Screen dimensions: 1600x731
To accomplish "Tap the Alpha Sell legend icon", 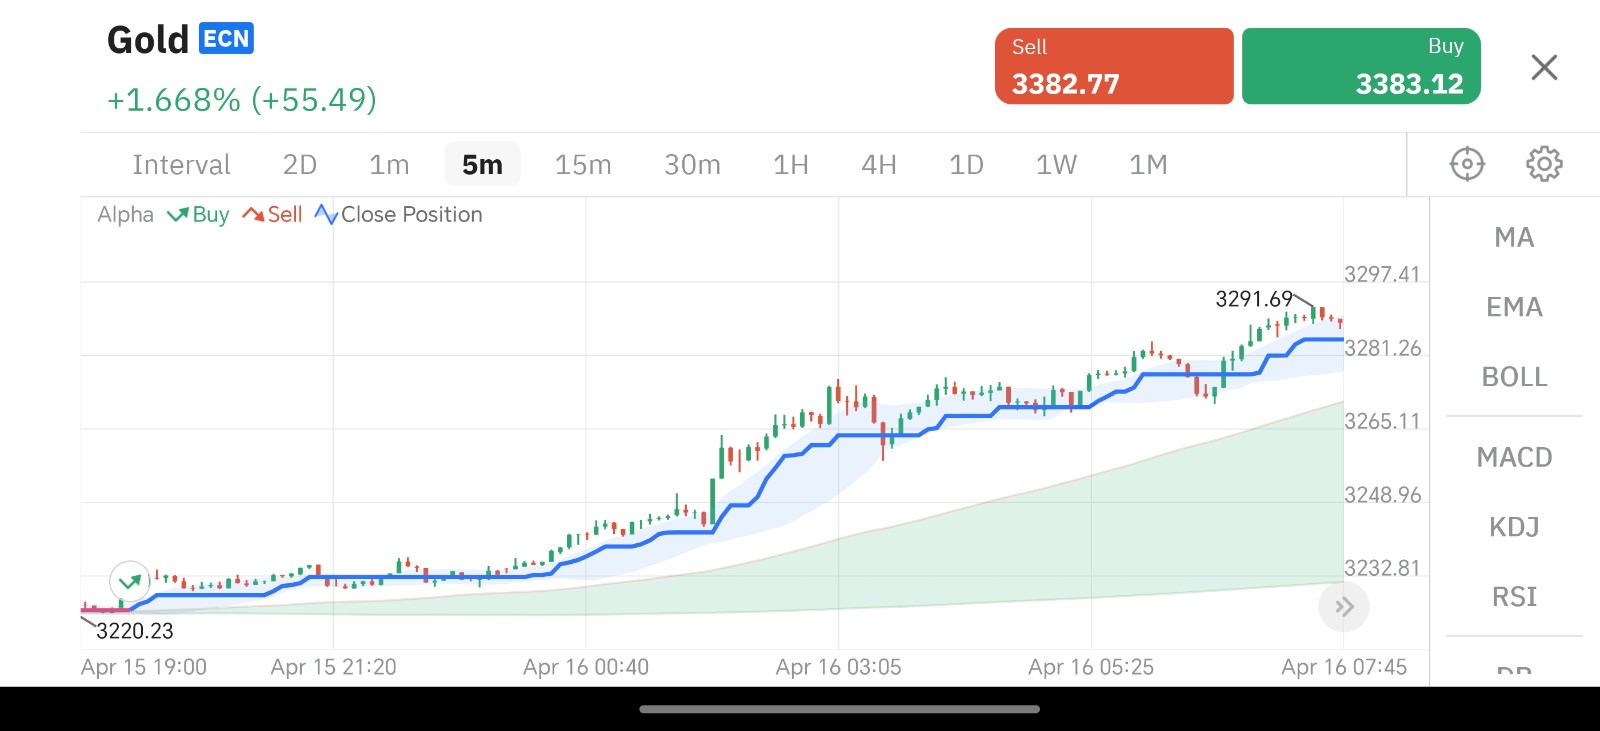I will point(253,215).
